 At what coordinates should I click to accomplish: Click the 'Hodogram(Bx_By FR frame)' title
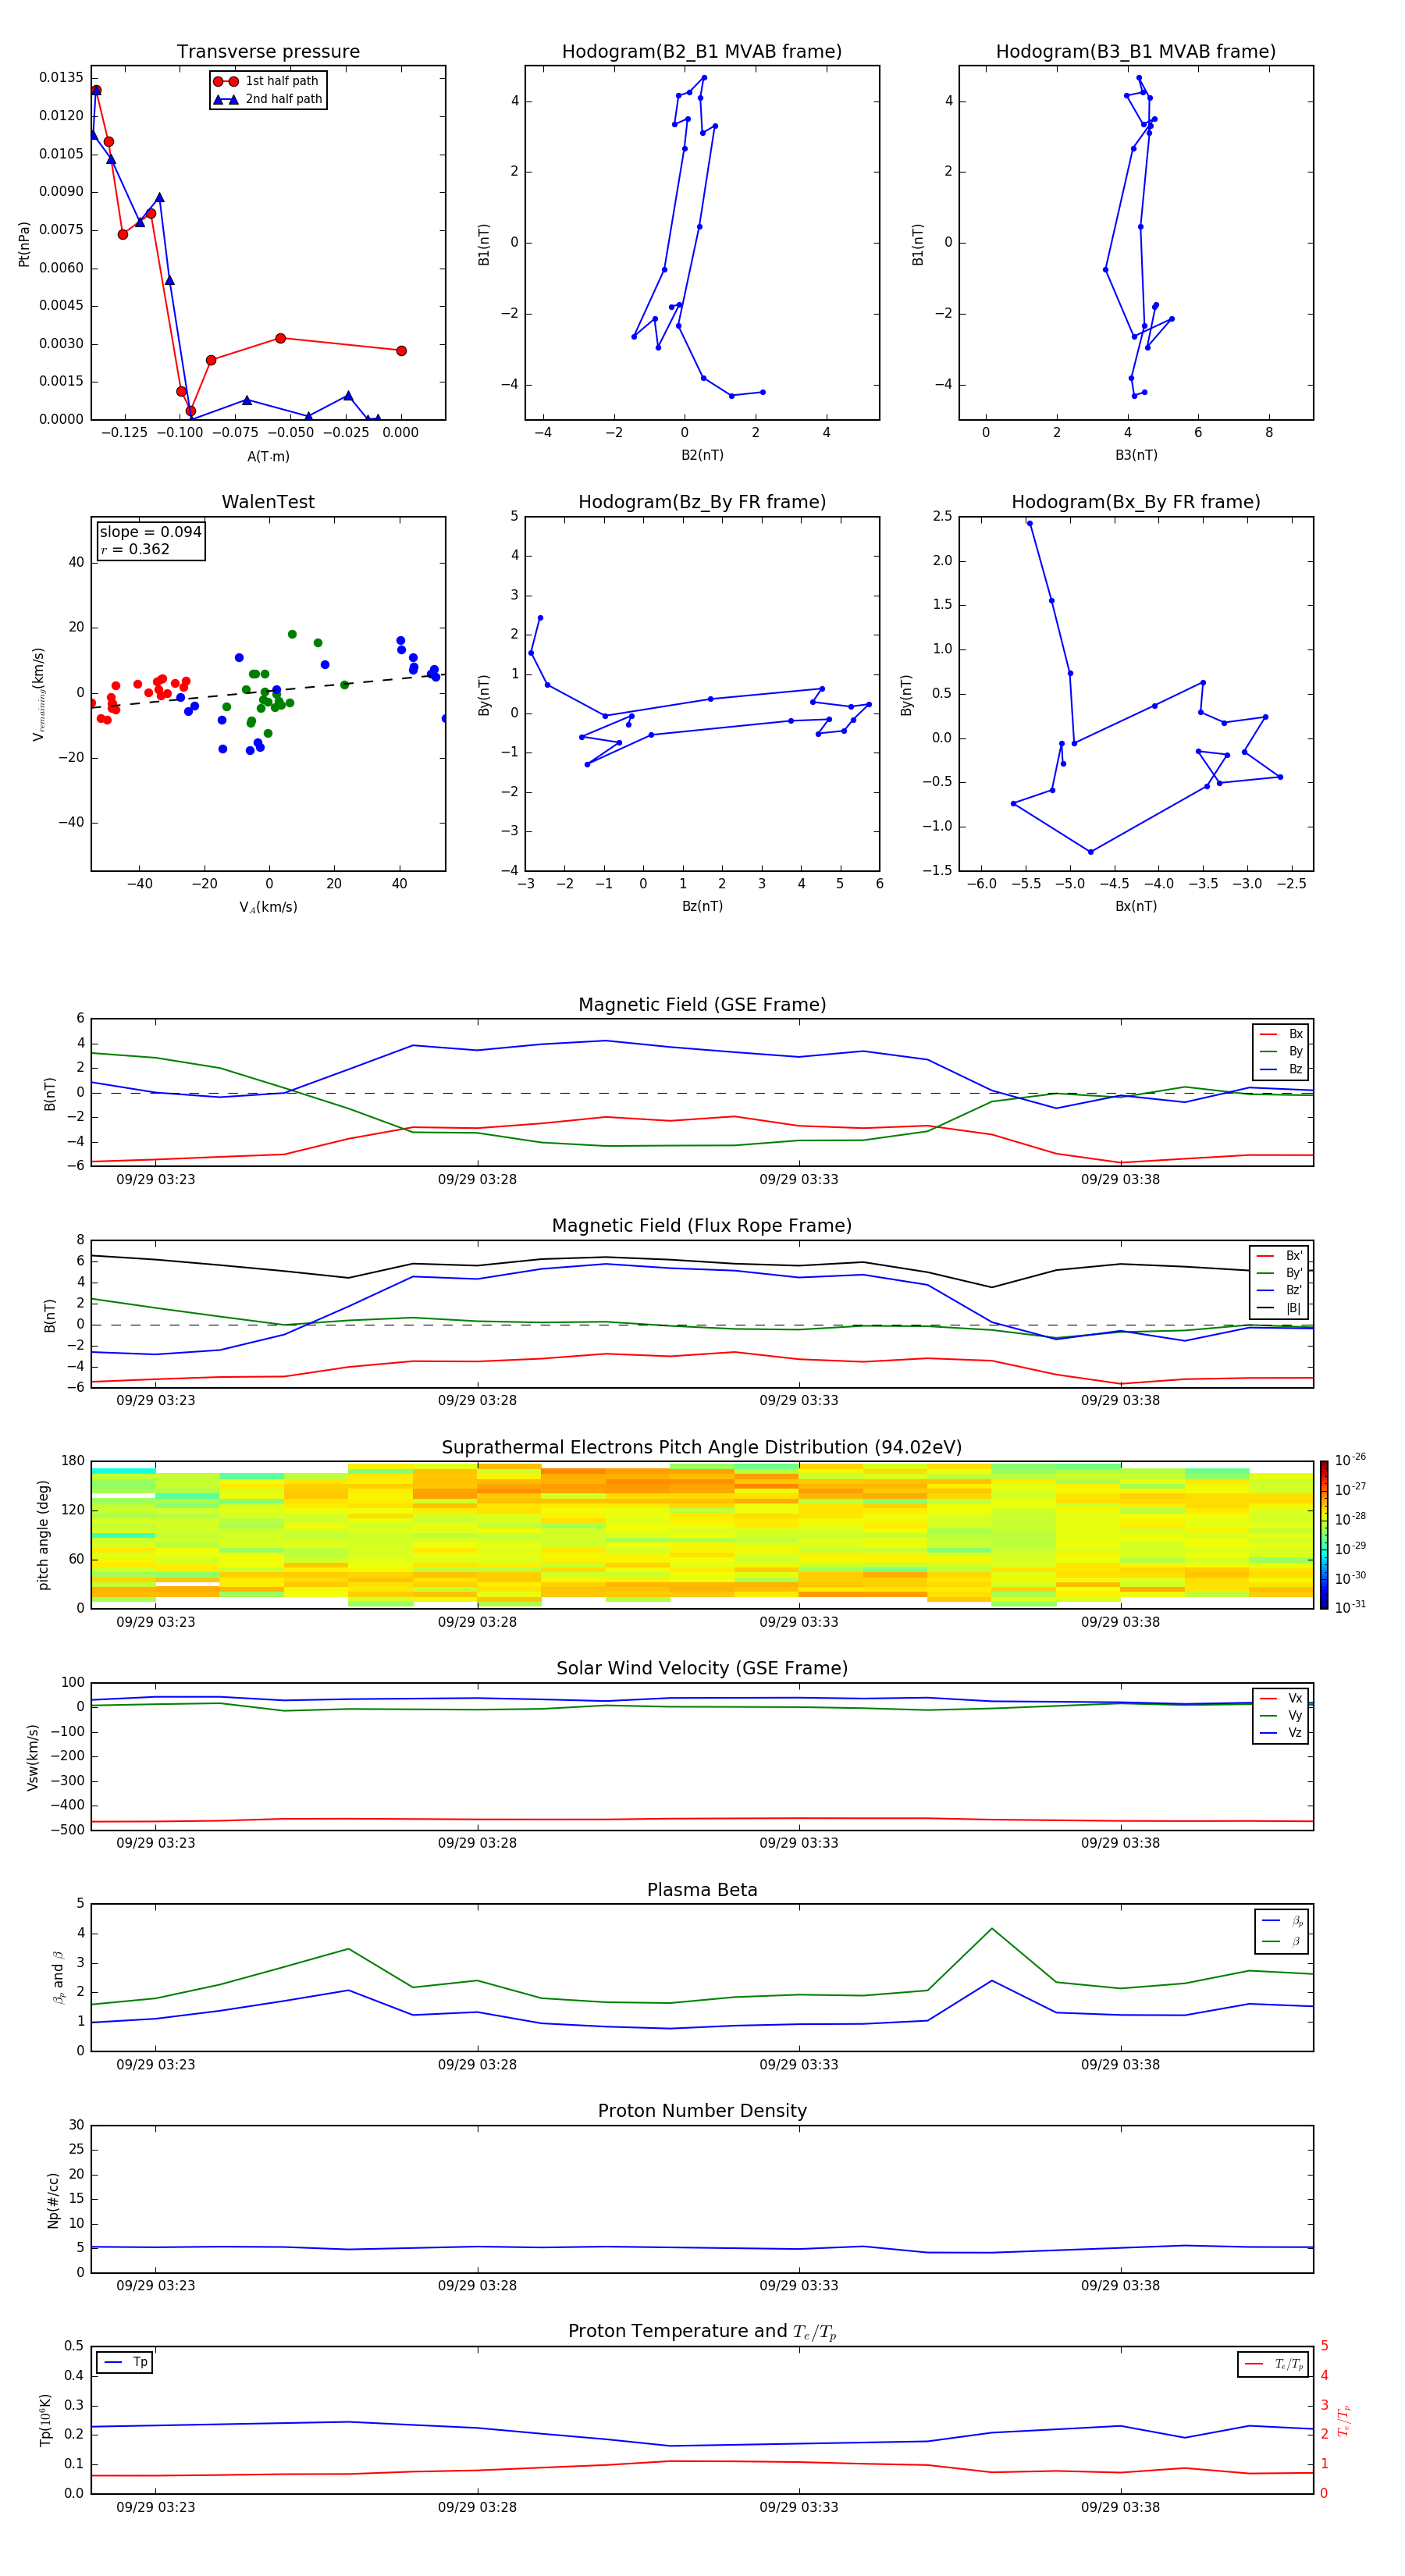pos(1136,502)
